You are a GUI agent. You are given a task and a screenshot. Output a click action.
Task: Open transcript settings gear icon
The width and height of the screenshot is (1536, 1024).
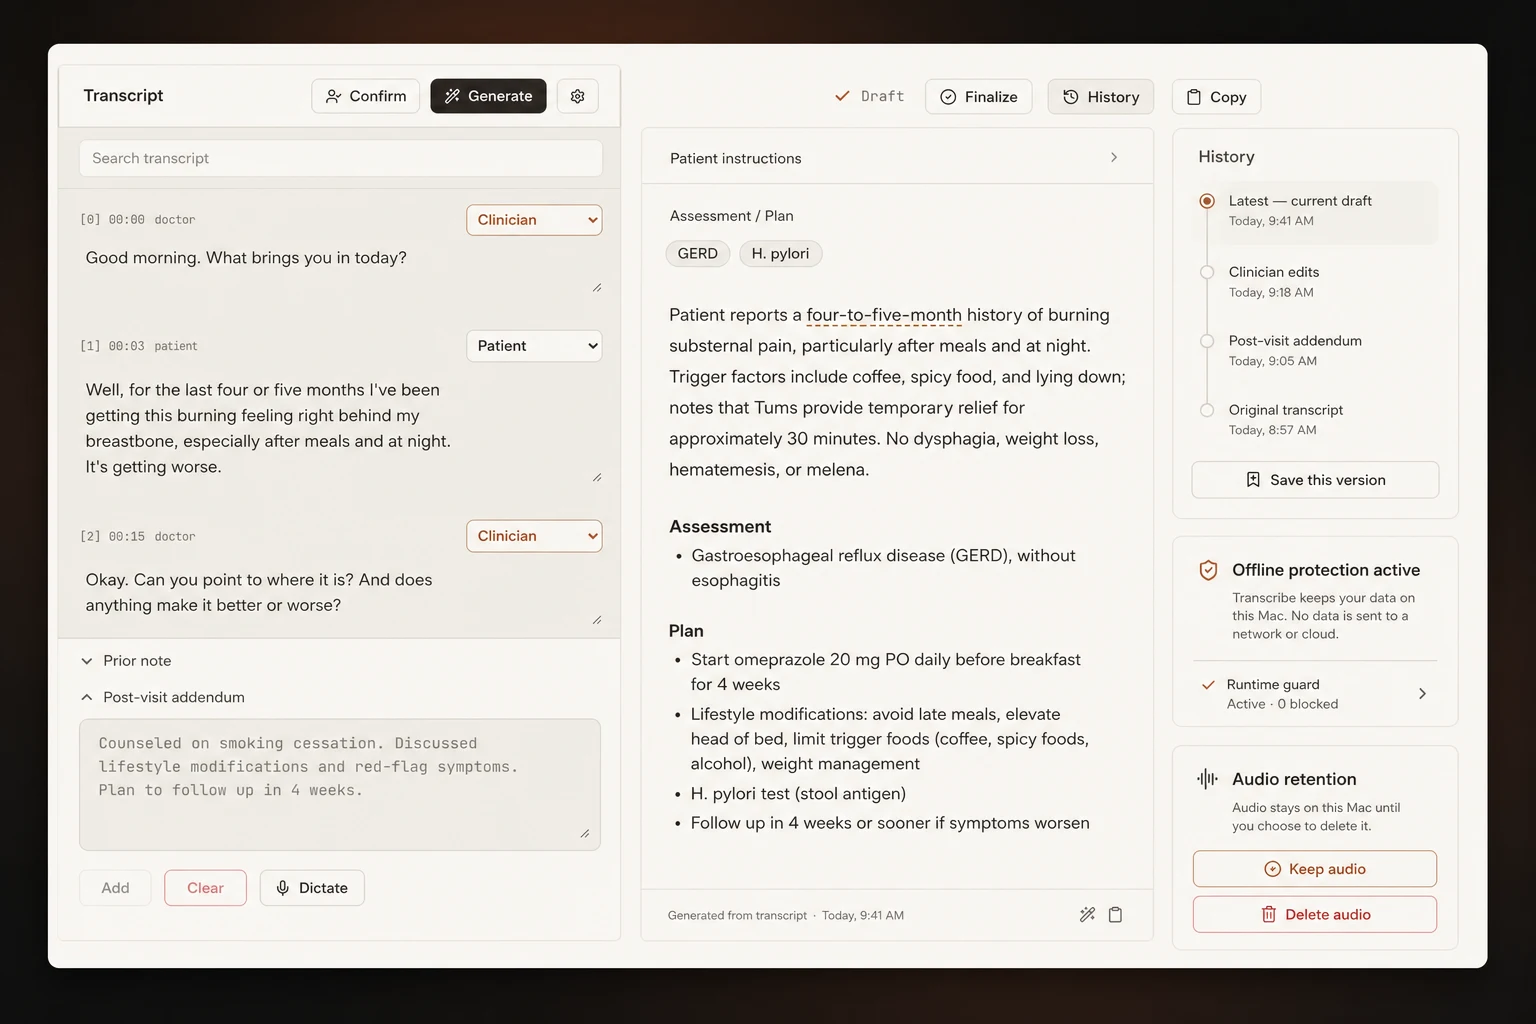click(577, 96)
